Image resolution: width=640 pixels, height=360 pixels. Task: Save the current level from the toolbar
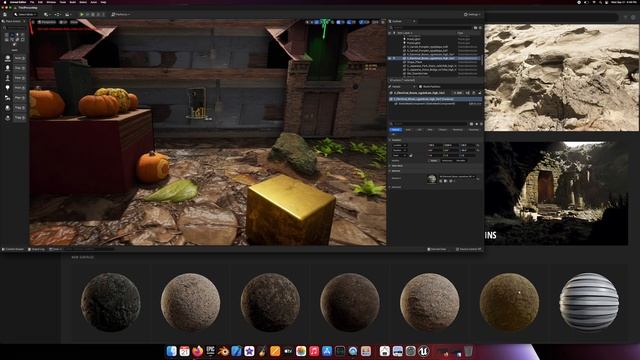(4, 14)
